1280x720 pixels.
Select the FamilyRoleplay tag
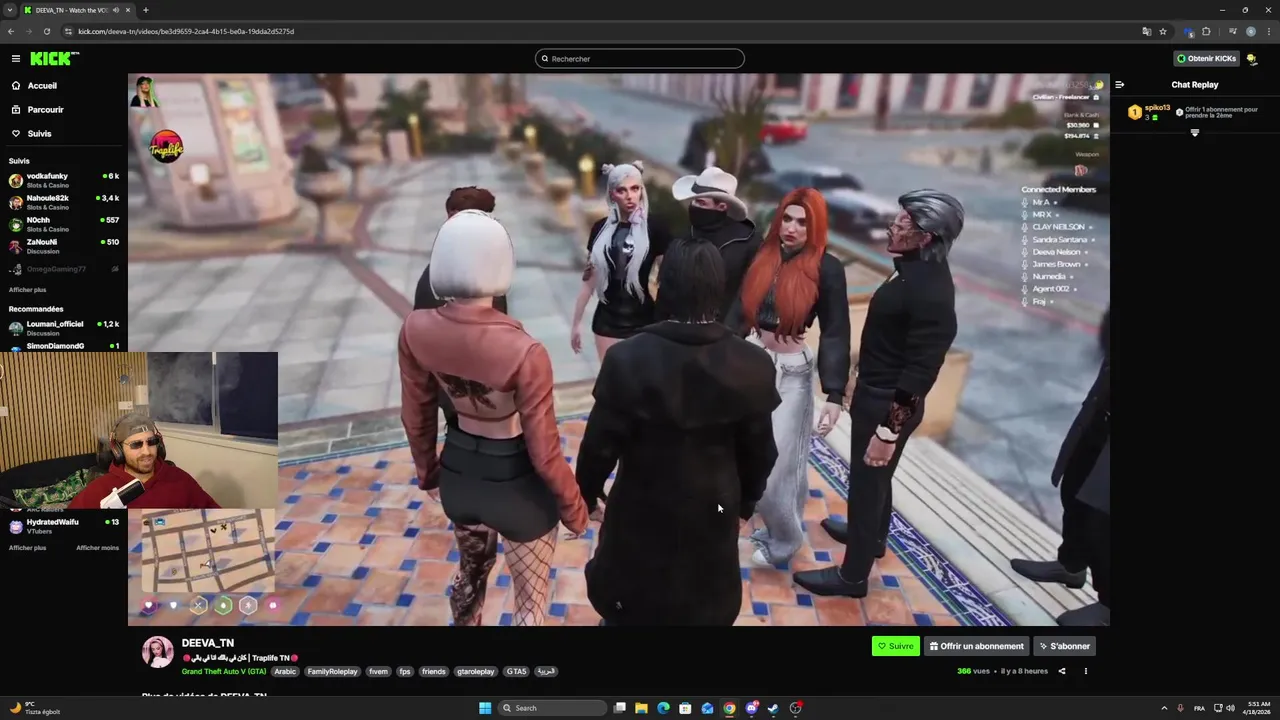(332, 672)
